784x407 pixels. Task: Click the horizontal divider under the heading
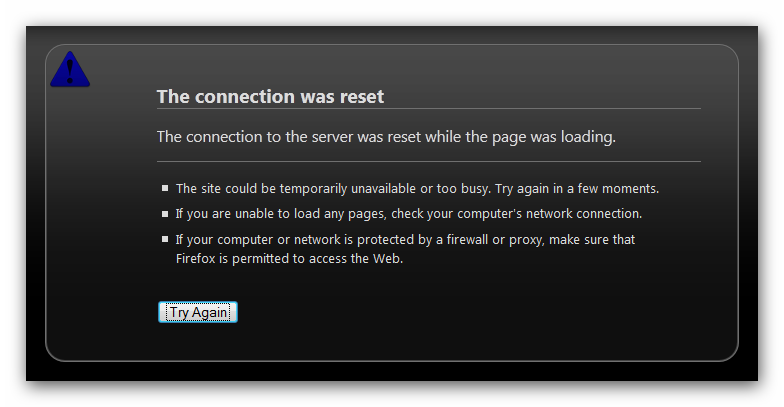(x=428, y=108)
